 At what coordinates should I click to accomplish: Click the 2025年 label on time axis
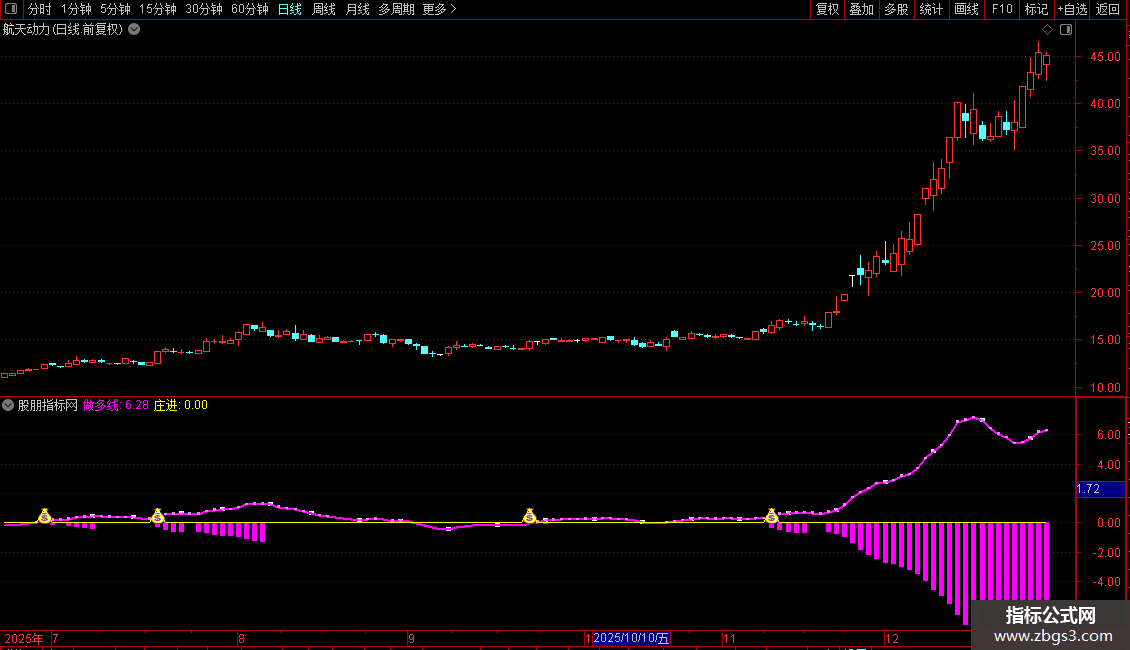click(24, 638)
